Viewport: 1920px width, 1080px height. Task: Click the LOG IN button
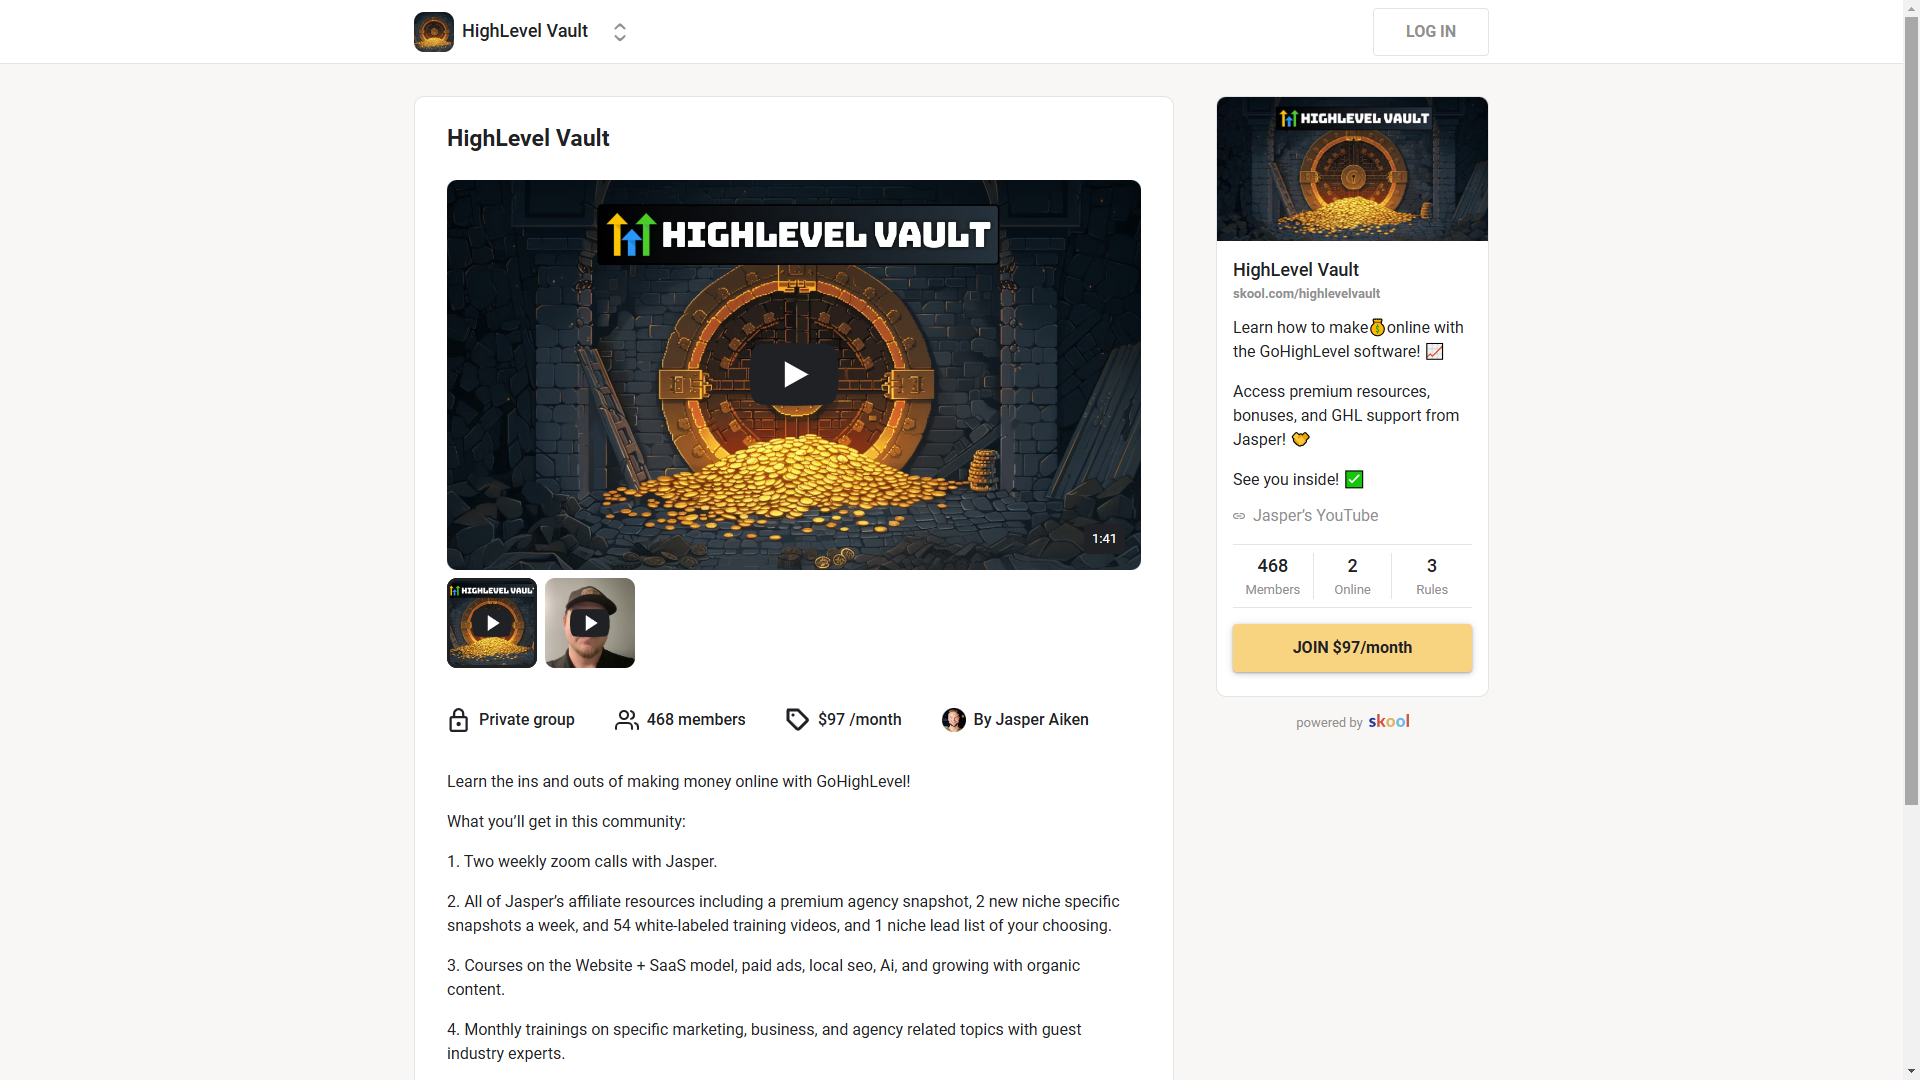point(1430,32)
